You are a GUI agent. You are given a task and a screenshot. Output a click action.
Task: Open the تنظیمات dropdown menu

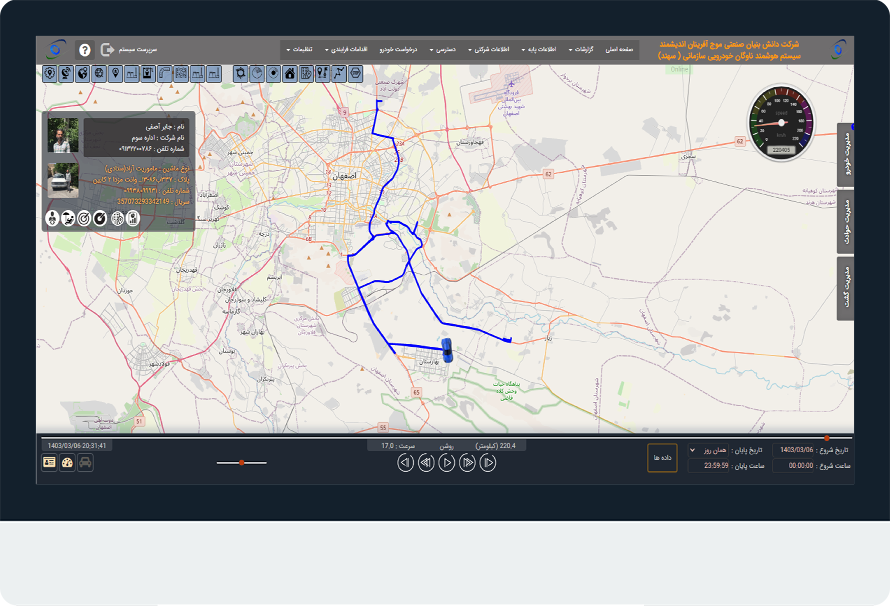pyautogui.click(x=300, y=49)
